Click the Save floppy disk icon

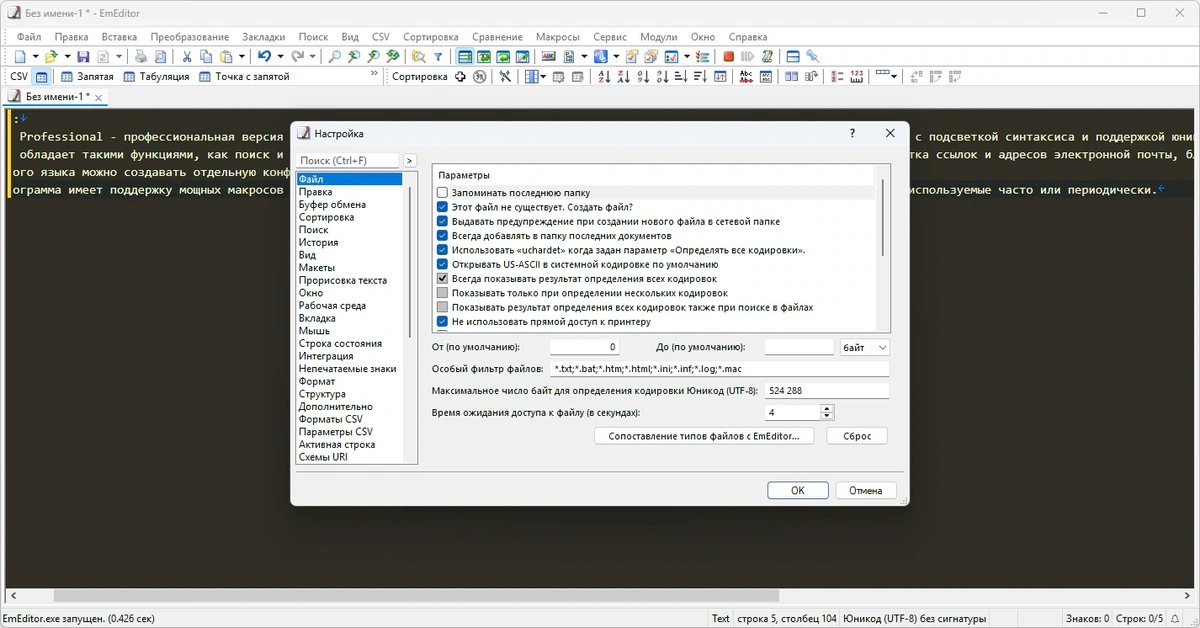click(83, 56)
